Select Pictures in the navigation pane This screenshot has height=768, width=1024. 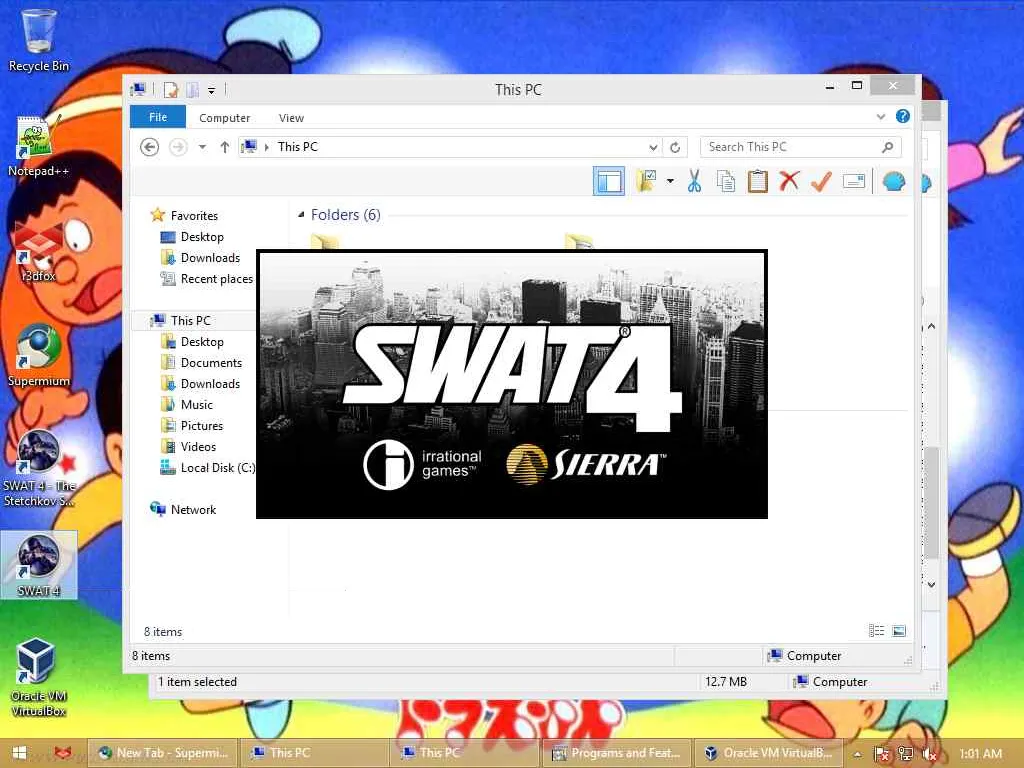(202, 426)
